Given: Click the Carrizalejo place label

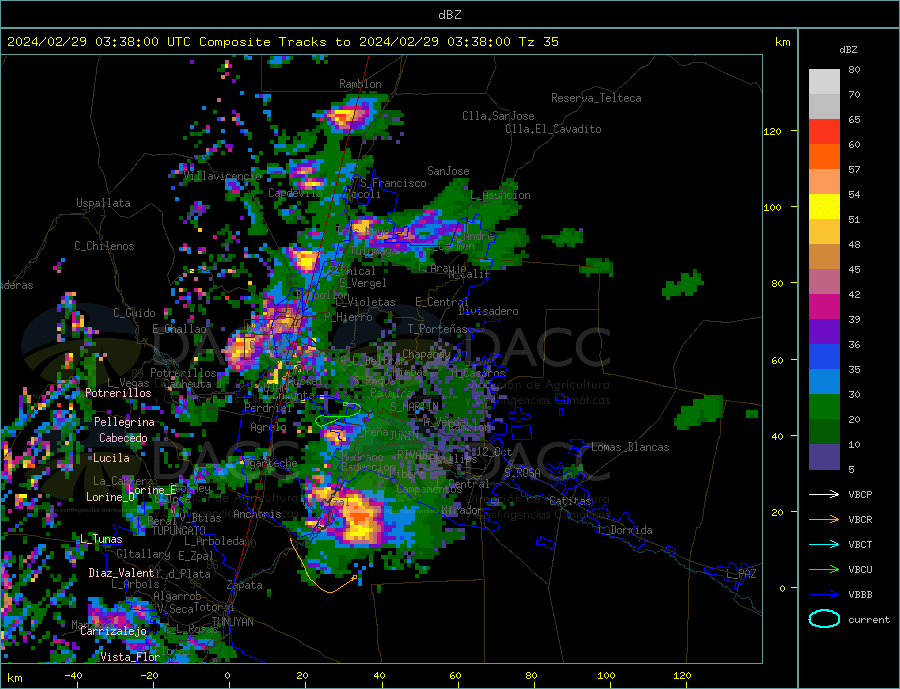Looking at the screenshot, I should (x=113, y=631).
